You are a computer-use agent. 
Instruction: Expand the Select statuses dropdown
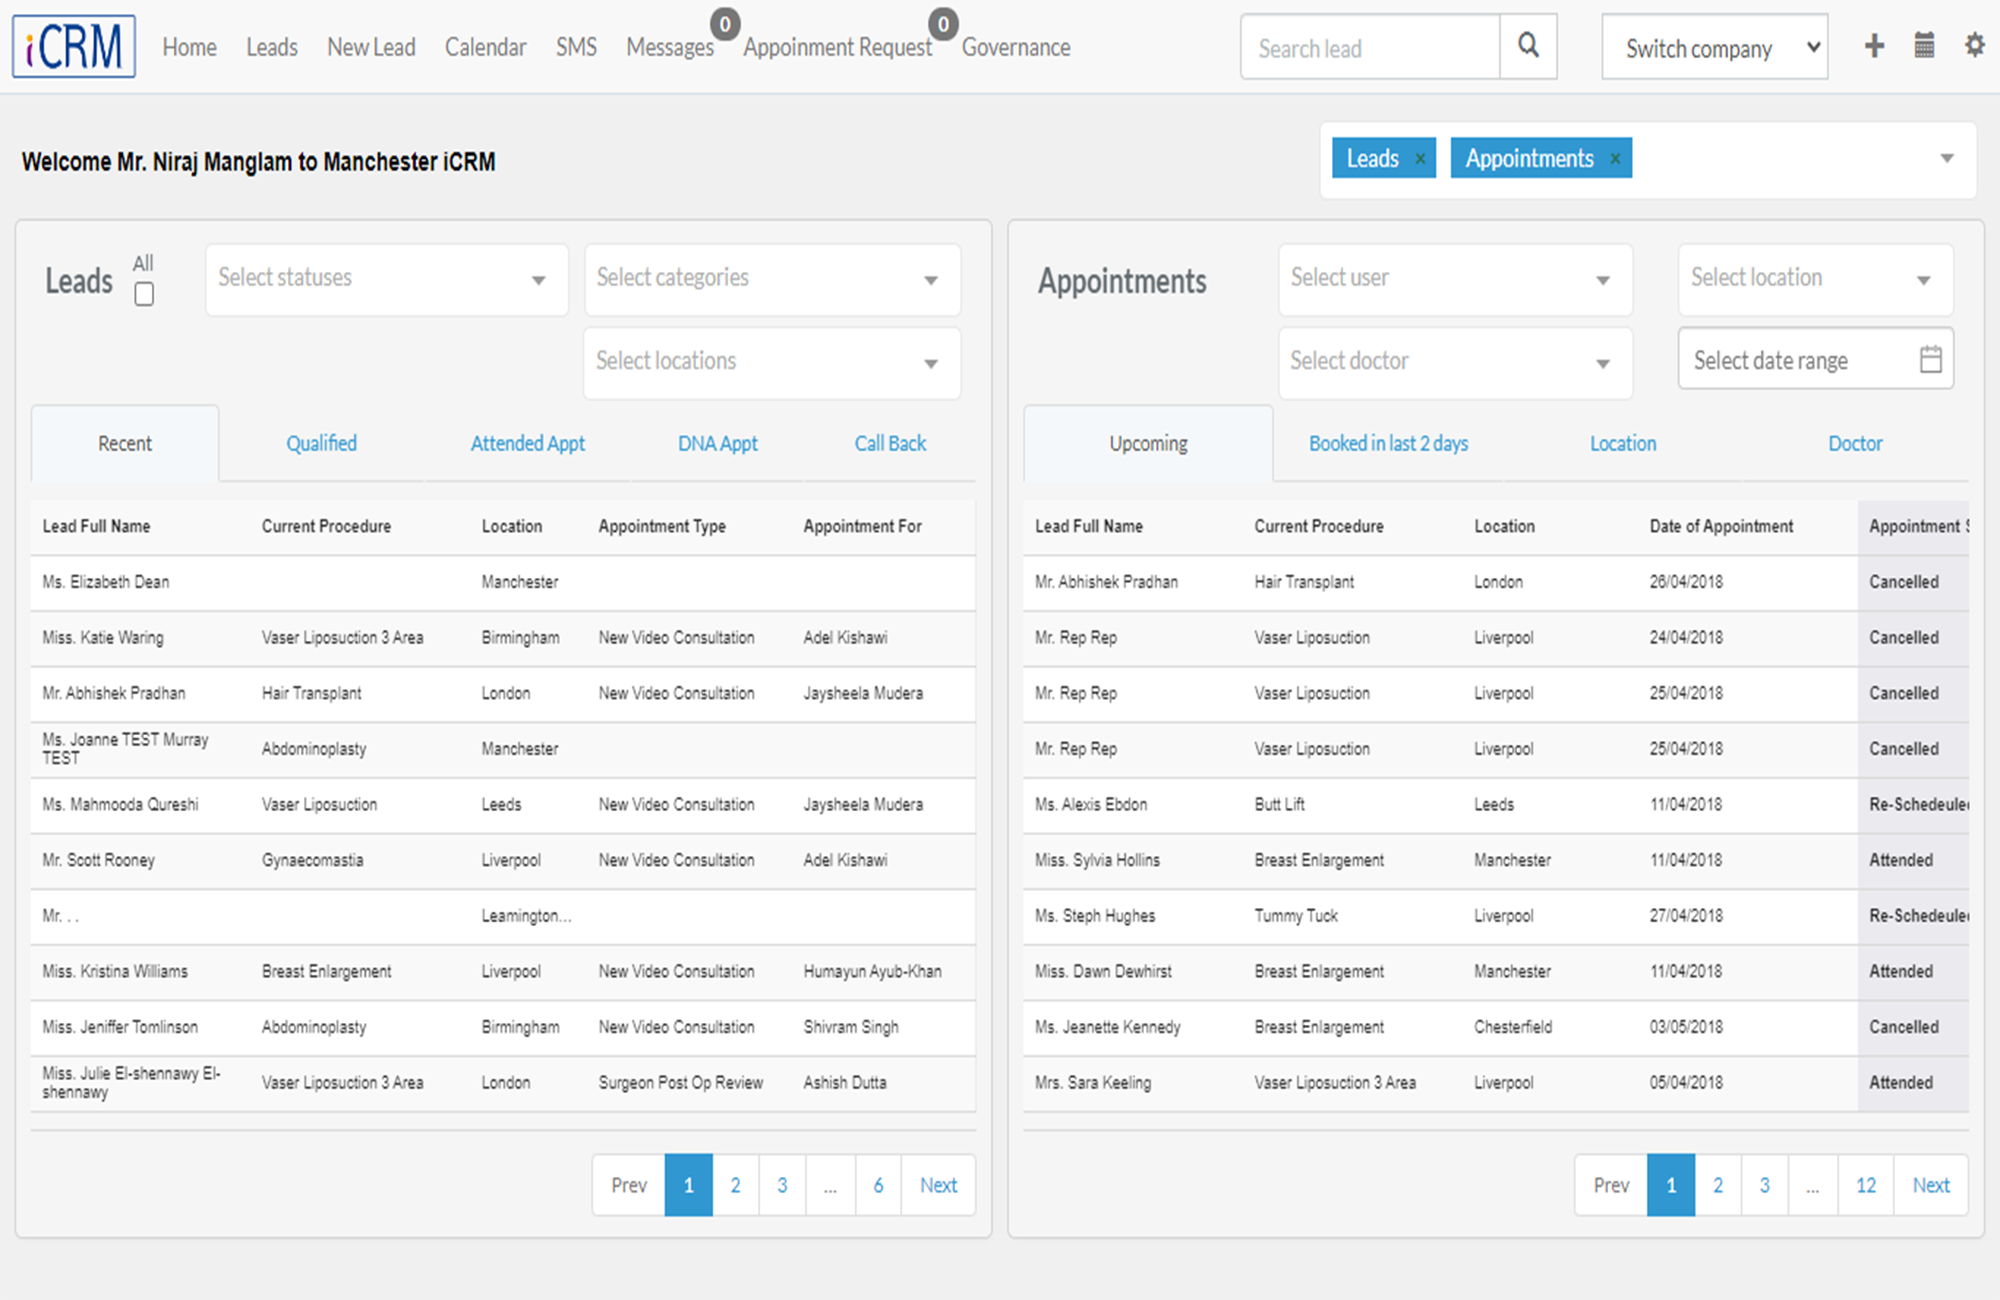(x=387, y=279)
